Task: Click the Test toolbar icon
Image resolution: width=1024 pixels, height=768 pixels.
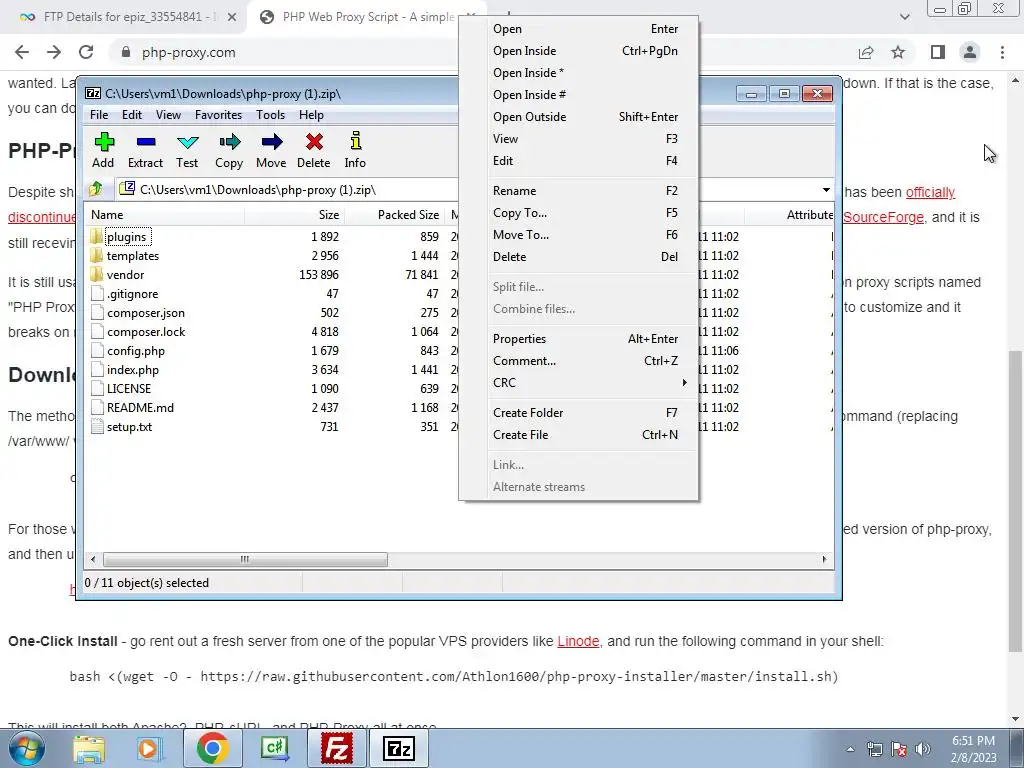Action: [187, 150]
